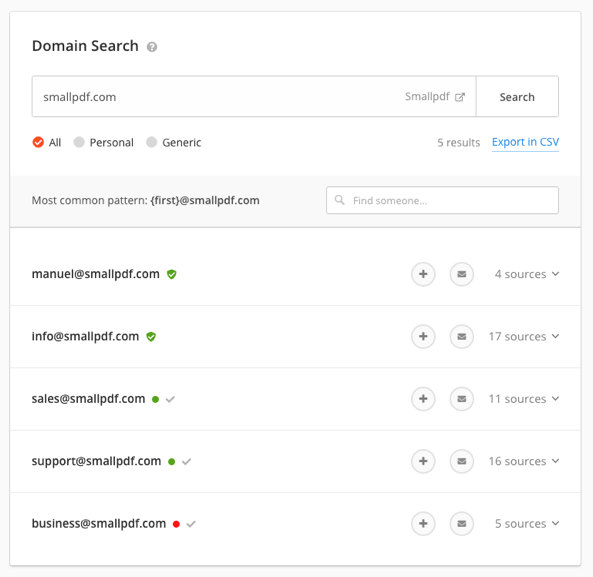Email info@smallpdf.com via envelope icon

[462, 336]
